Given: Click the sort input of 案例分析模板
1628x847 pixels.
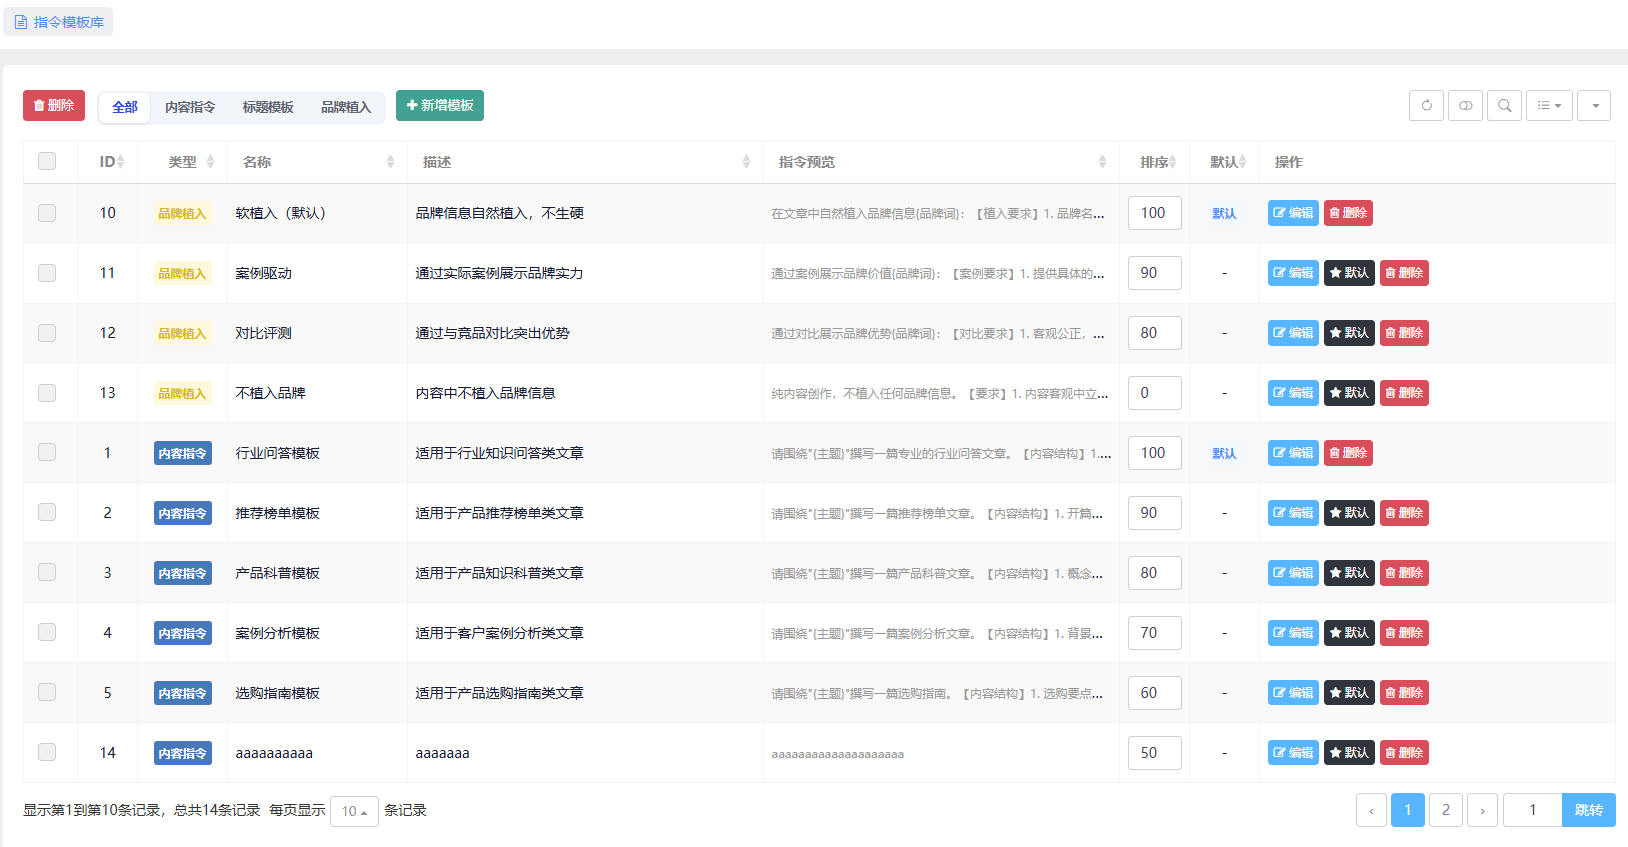Looking at the screenshot, I should [x=1155, y=633].
